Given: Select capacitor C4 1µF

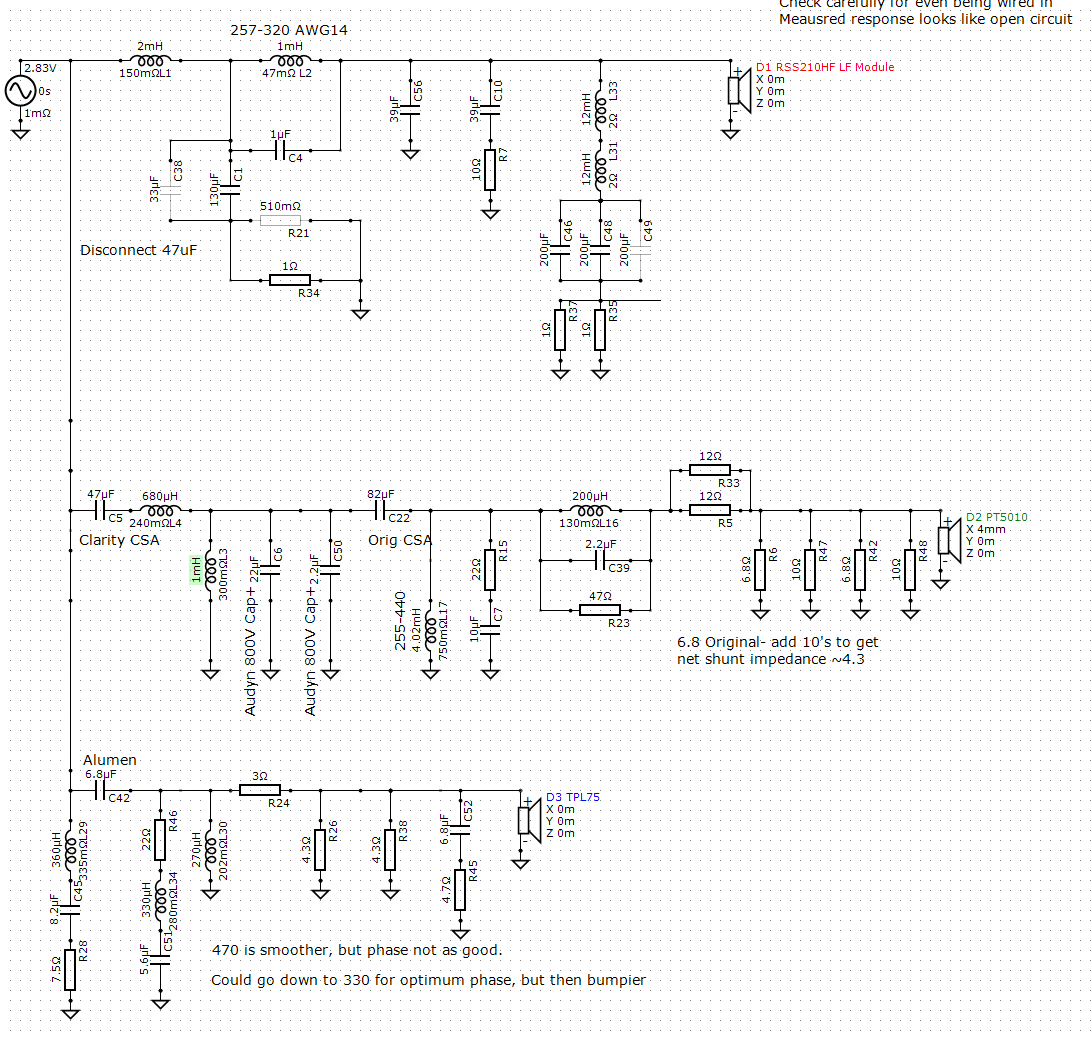Looking at the screenshot, I should coord(281,150).
